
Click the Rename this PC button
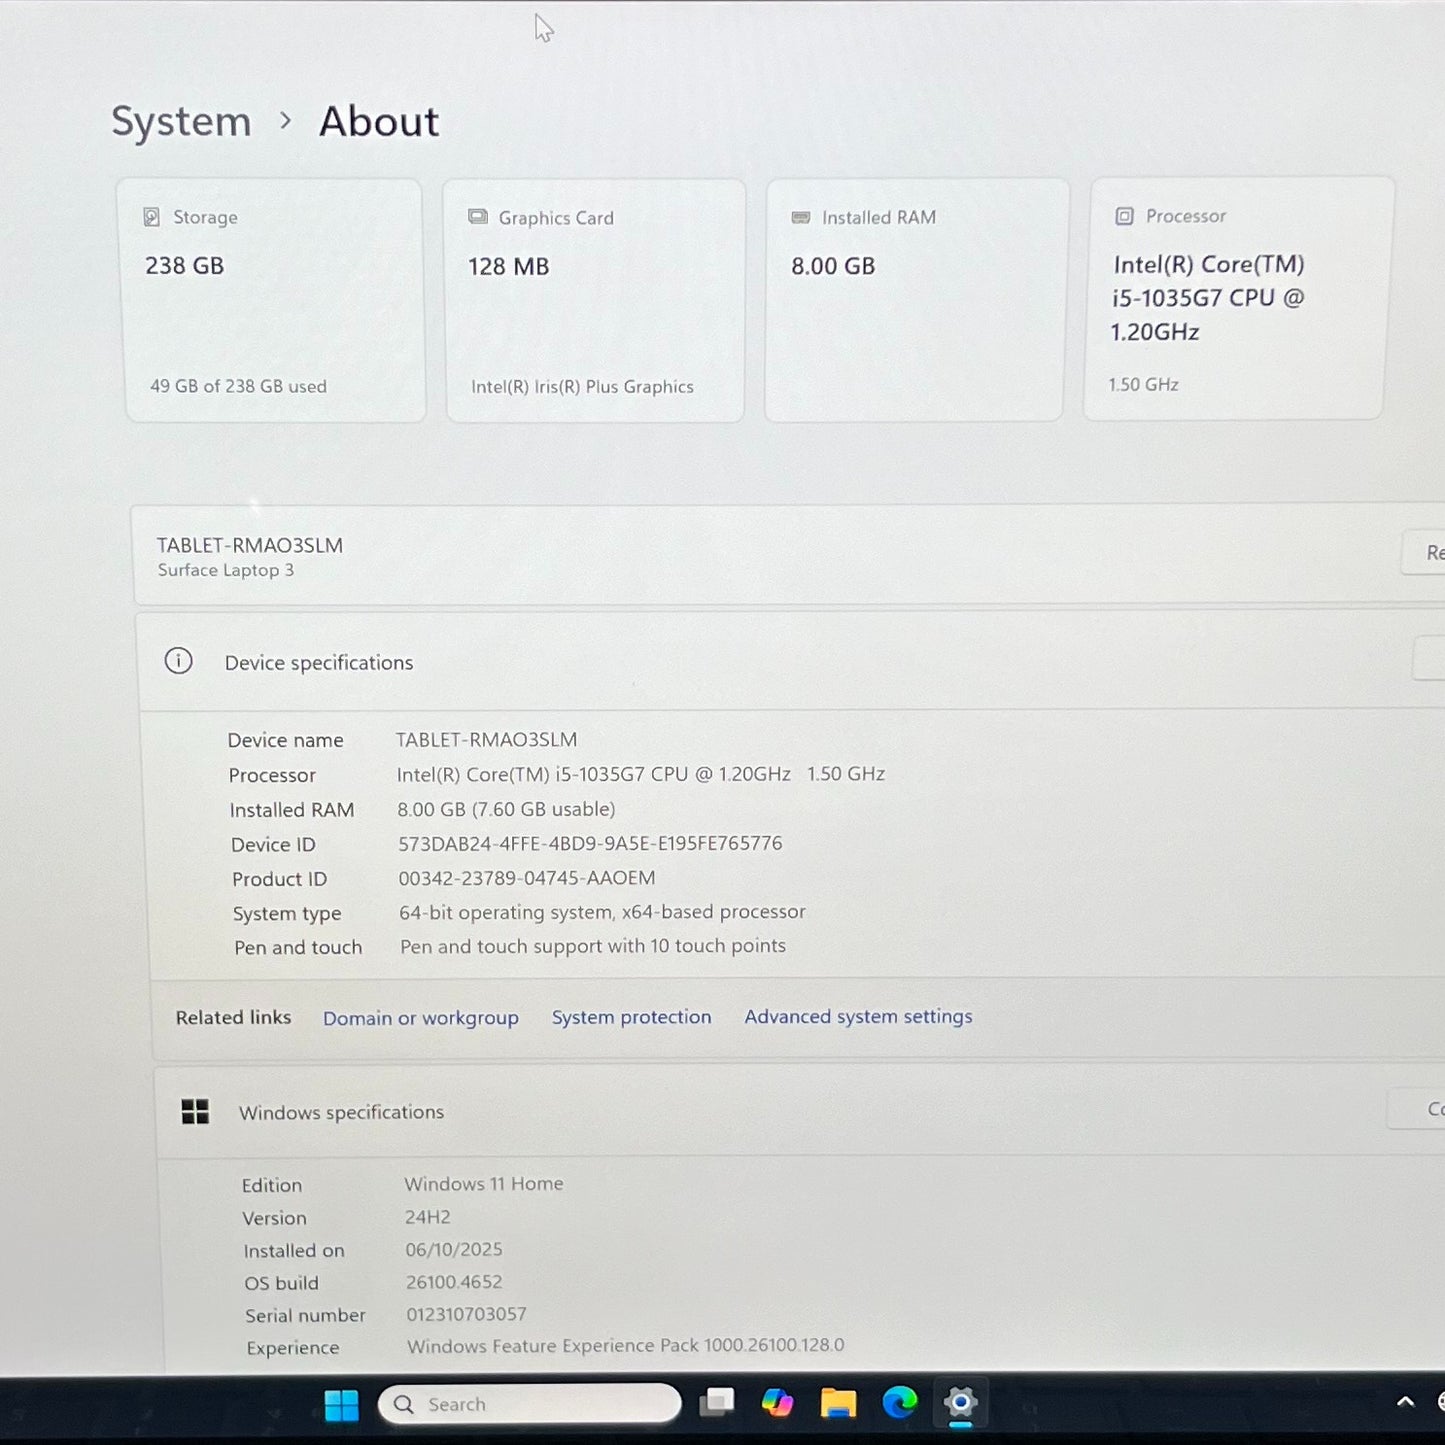(x=1432, y=553)
